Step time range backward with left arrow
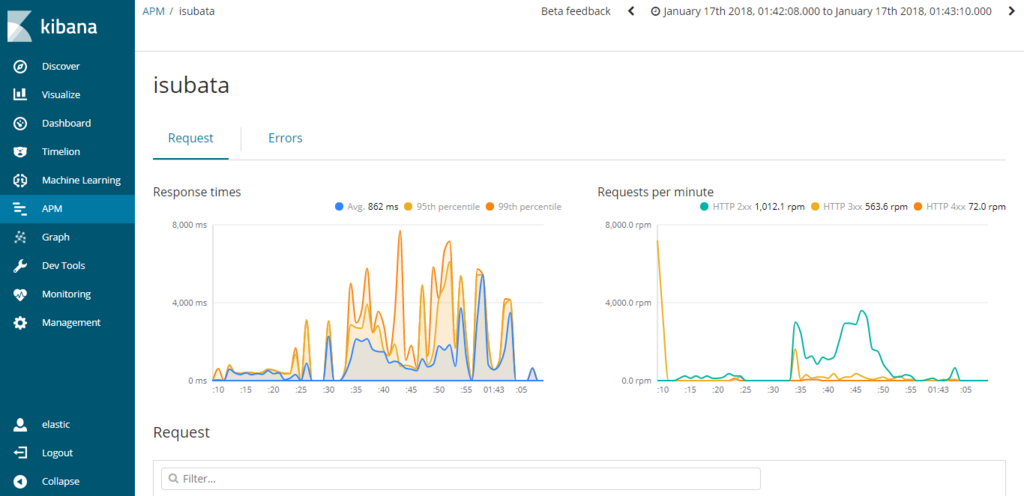This screenshot has width=1024, height=496. coord(632,11)
